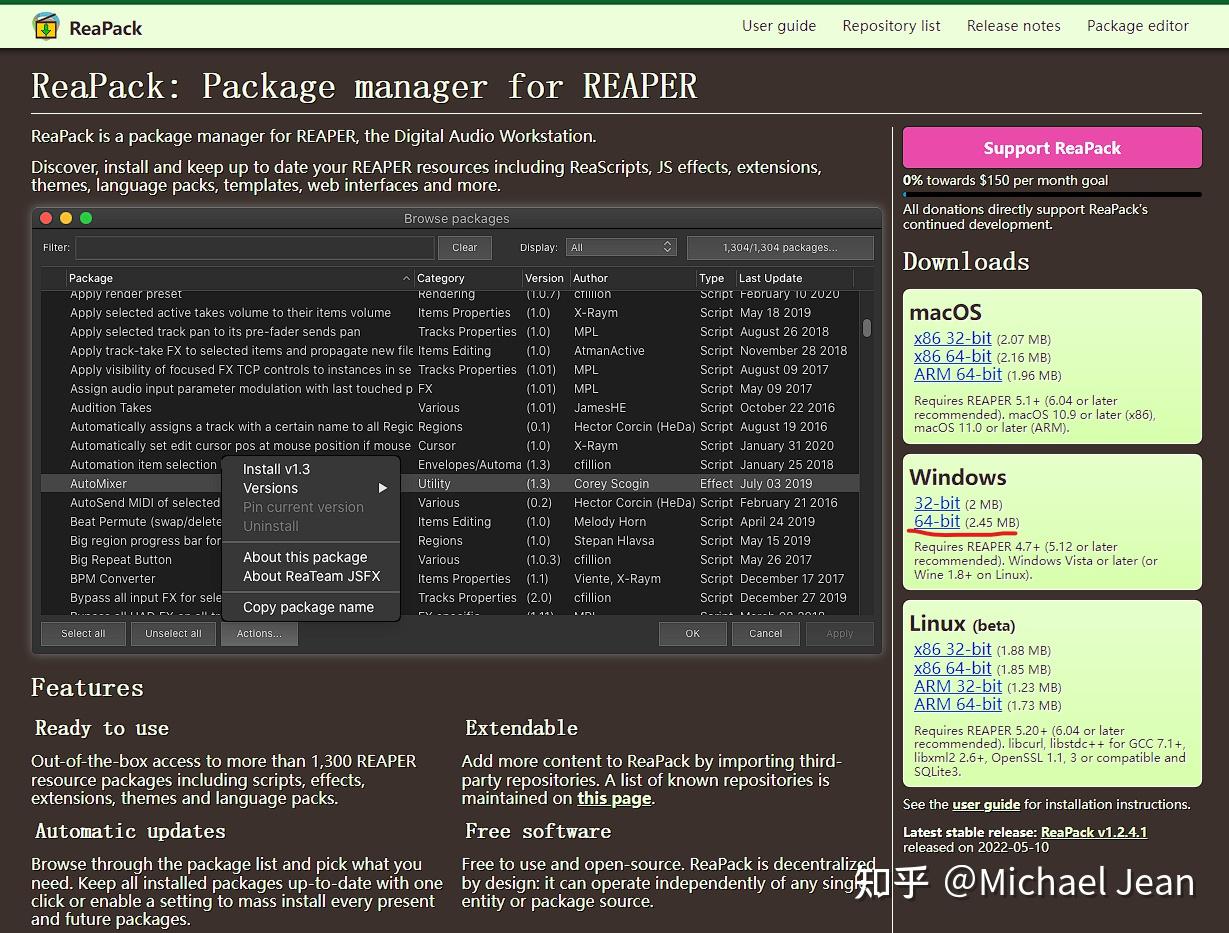The height and width of the screenshot is (933, 1229).
Task: Click author 'Stepan Hlavsa' cell
Action: (x=614, y=541)
